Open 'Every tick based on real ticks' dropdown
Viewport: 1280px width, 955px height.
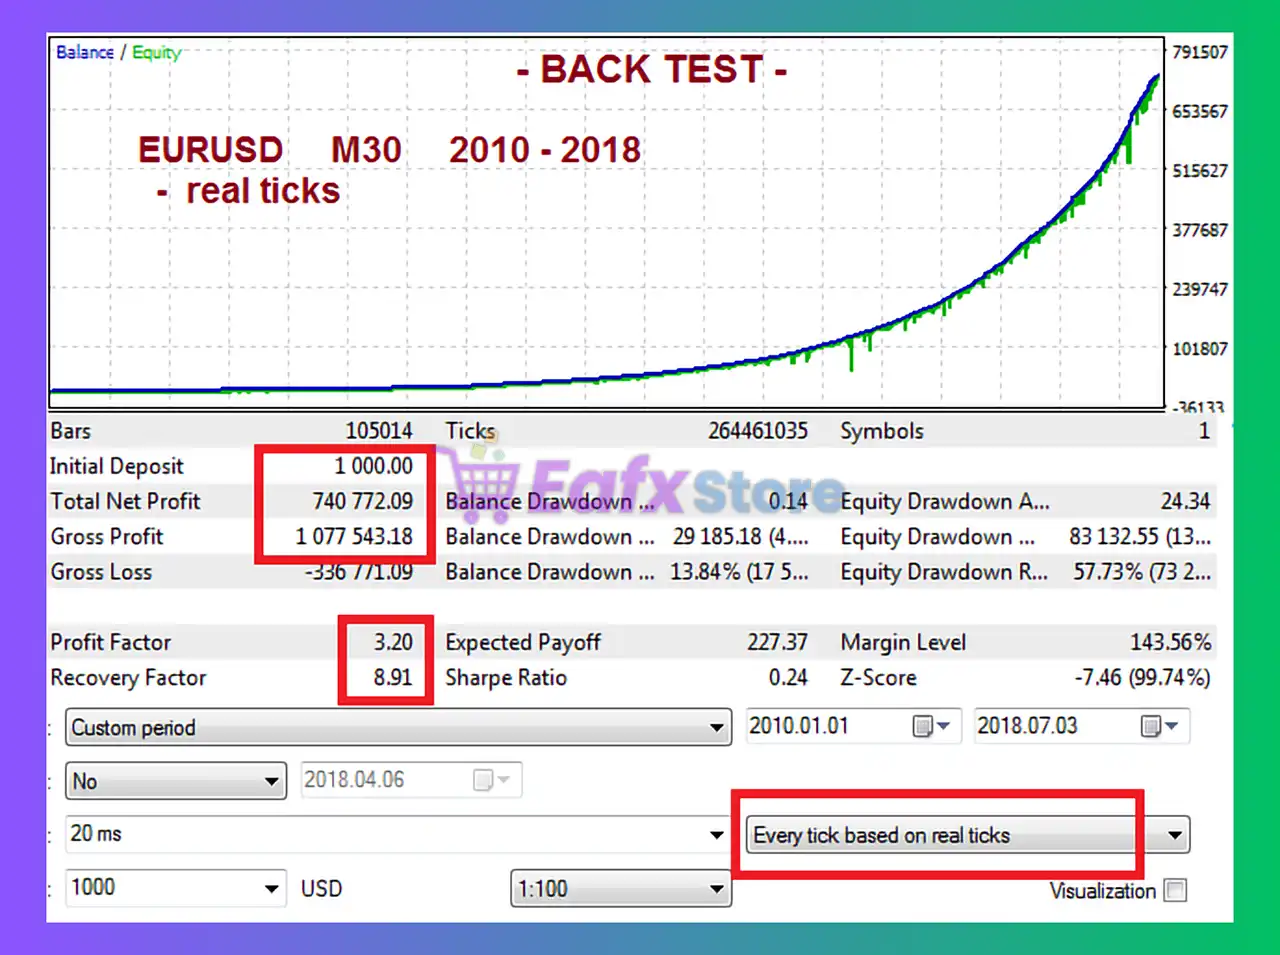pos(1175,835)
